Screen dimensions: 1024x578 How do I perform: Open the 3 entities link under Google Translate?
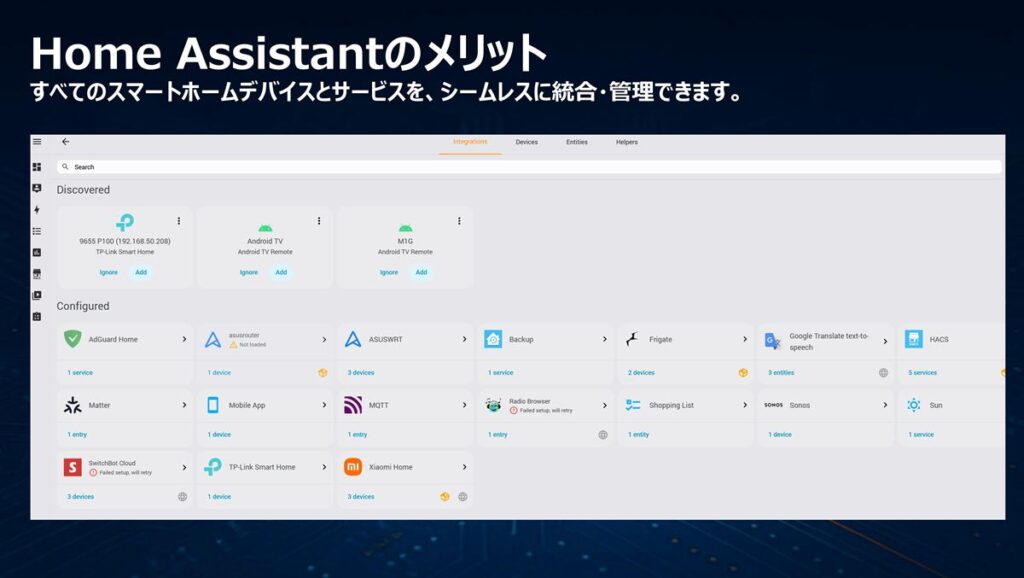(x=781, y=373)
